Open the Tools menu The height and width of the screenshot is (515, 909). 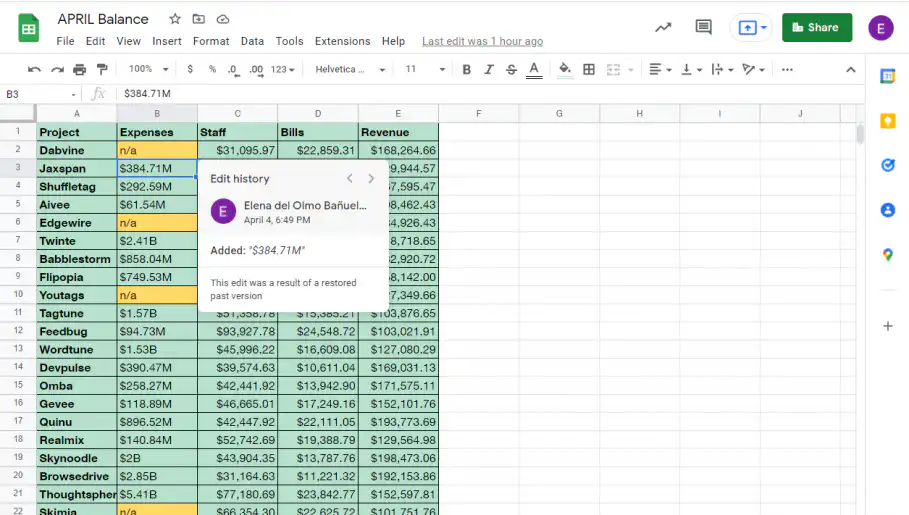(289, 41)
